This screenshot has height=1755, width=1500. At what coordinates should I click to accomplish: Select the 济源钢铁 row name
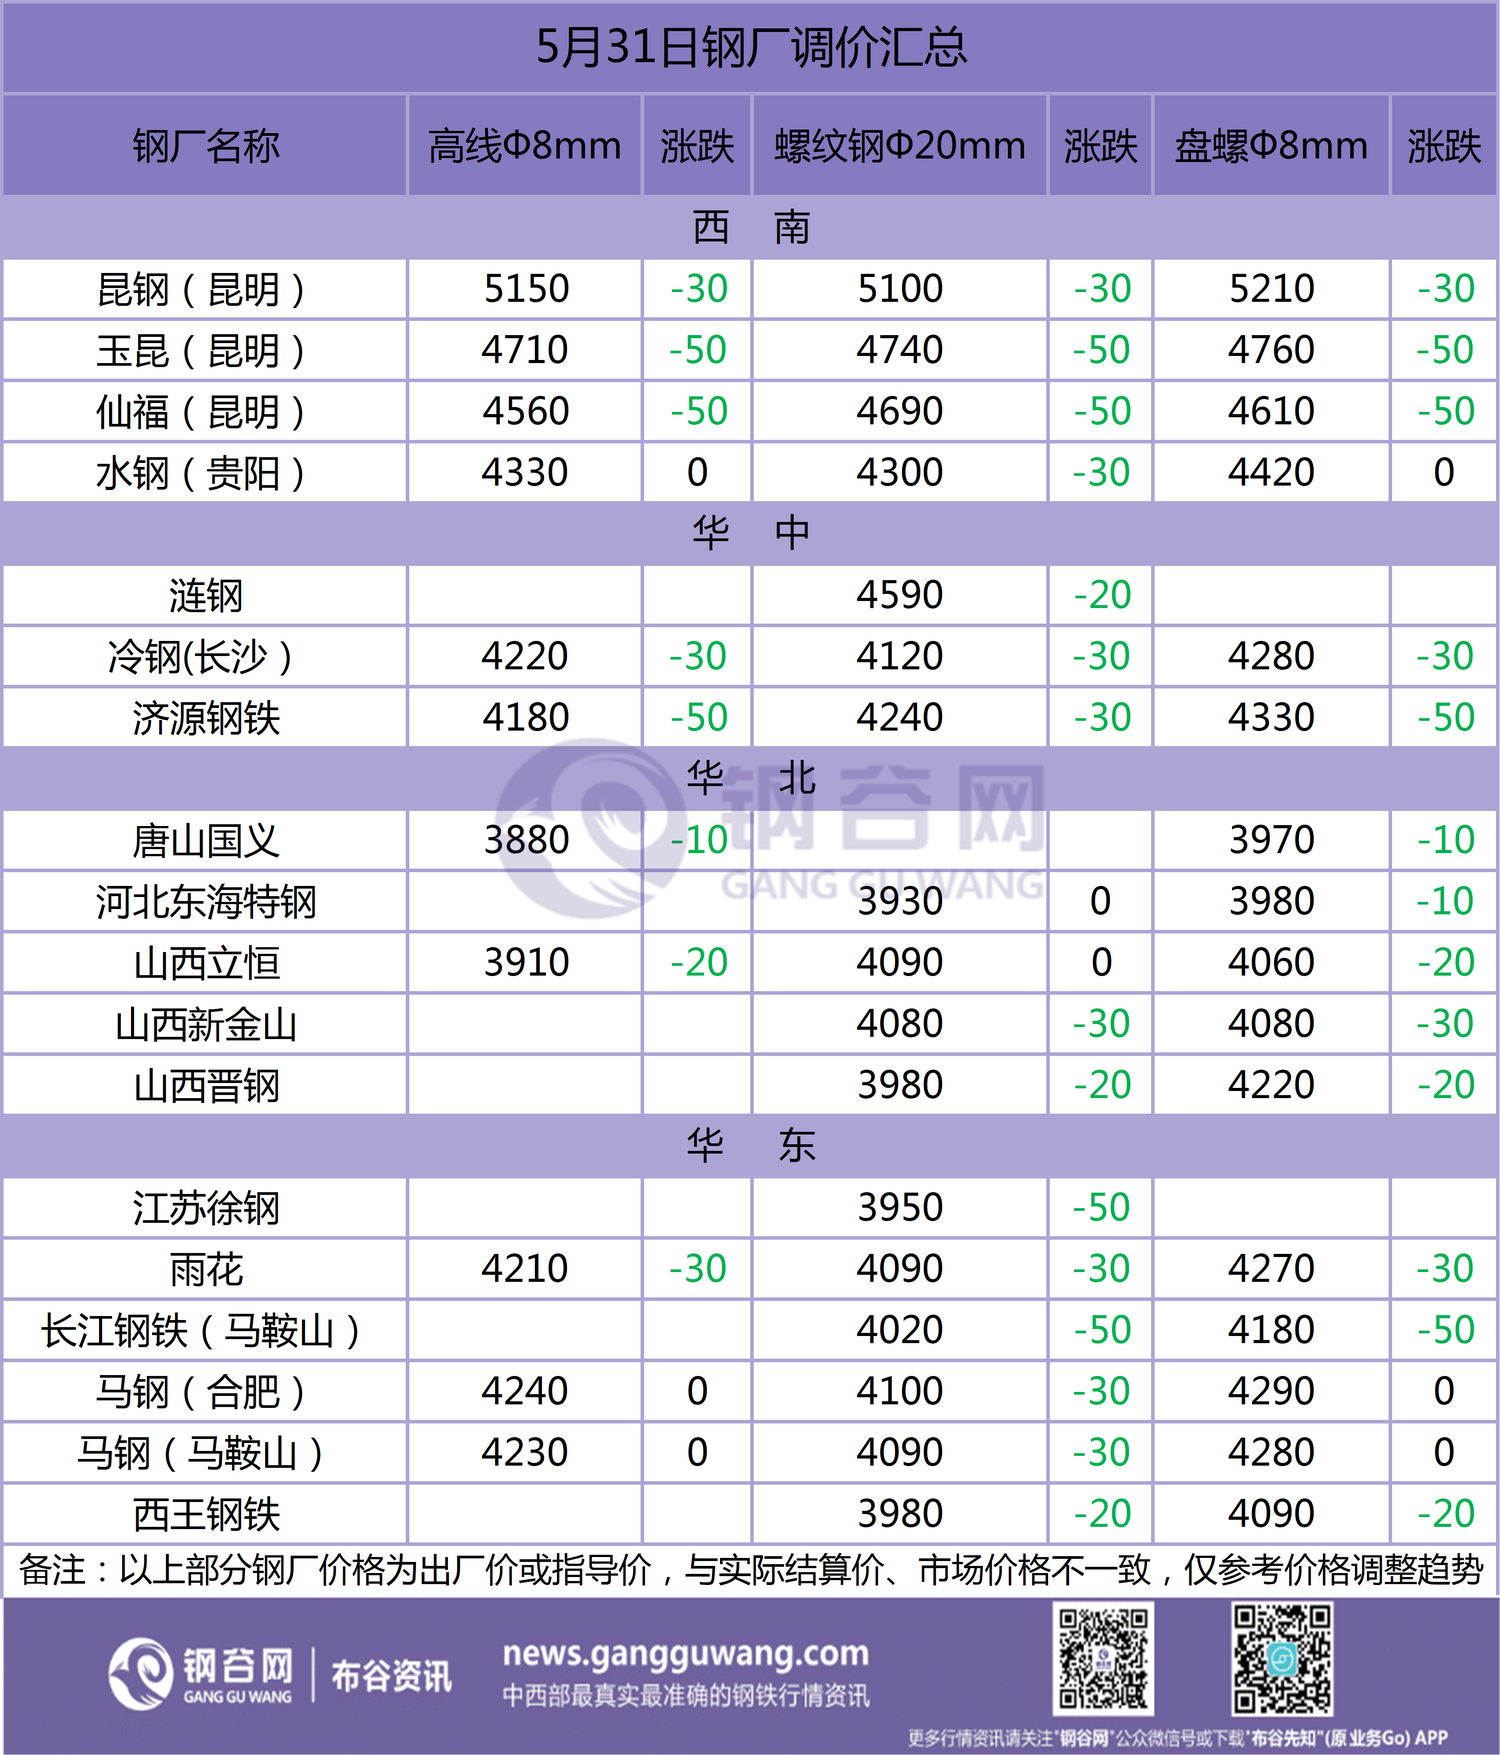206,718
